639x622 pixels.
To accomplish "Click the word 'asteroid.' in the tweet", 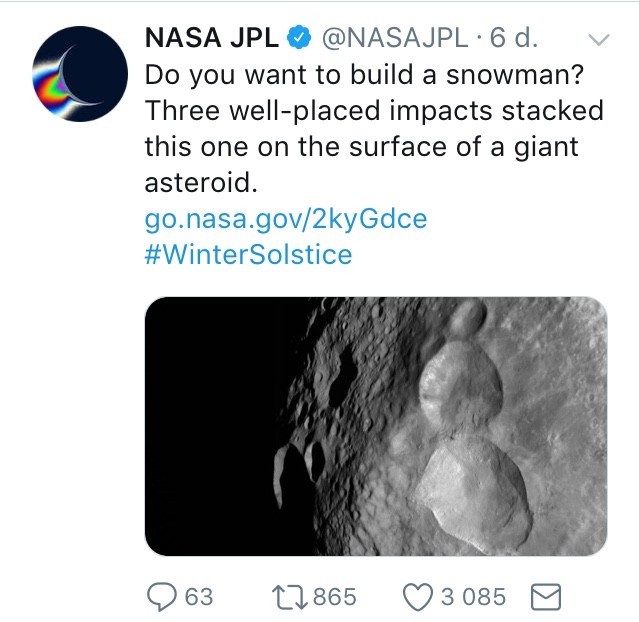I will coord(201,183).
